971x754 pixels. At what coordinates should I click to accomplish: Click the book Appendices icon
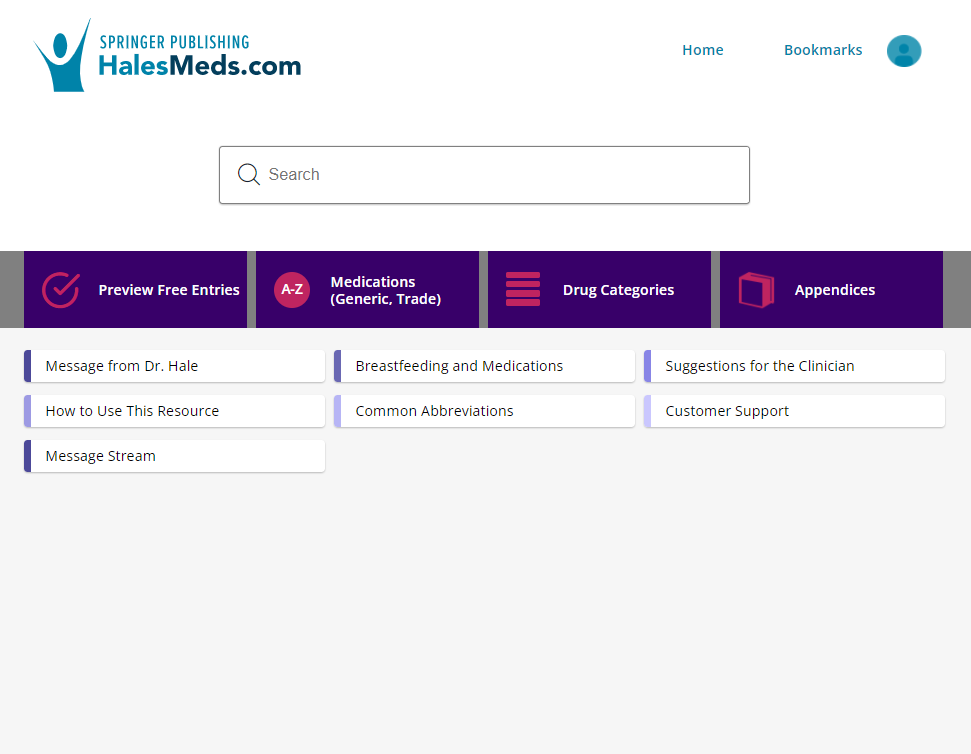(x=756, y=290)
